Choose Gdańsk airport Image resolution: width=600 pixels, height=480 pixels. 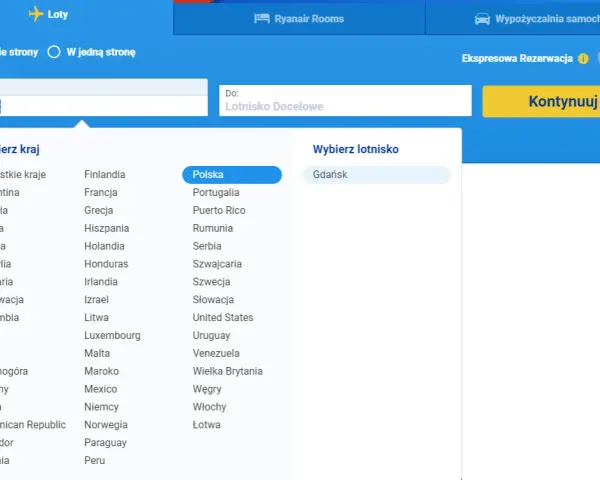coord(377,175)
